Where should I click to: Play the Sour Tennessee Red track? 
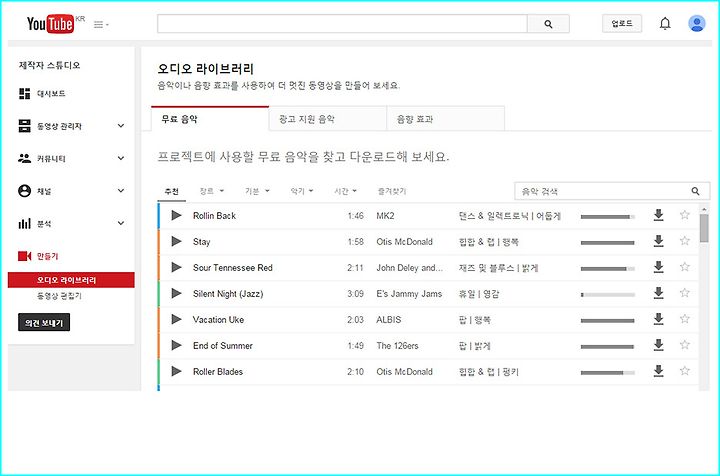point(176,267)
